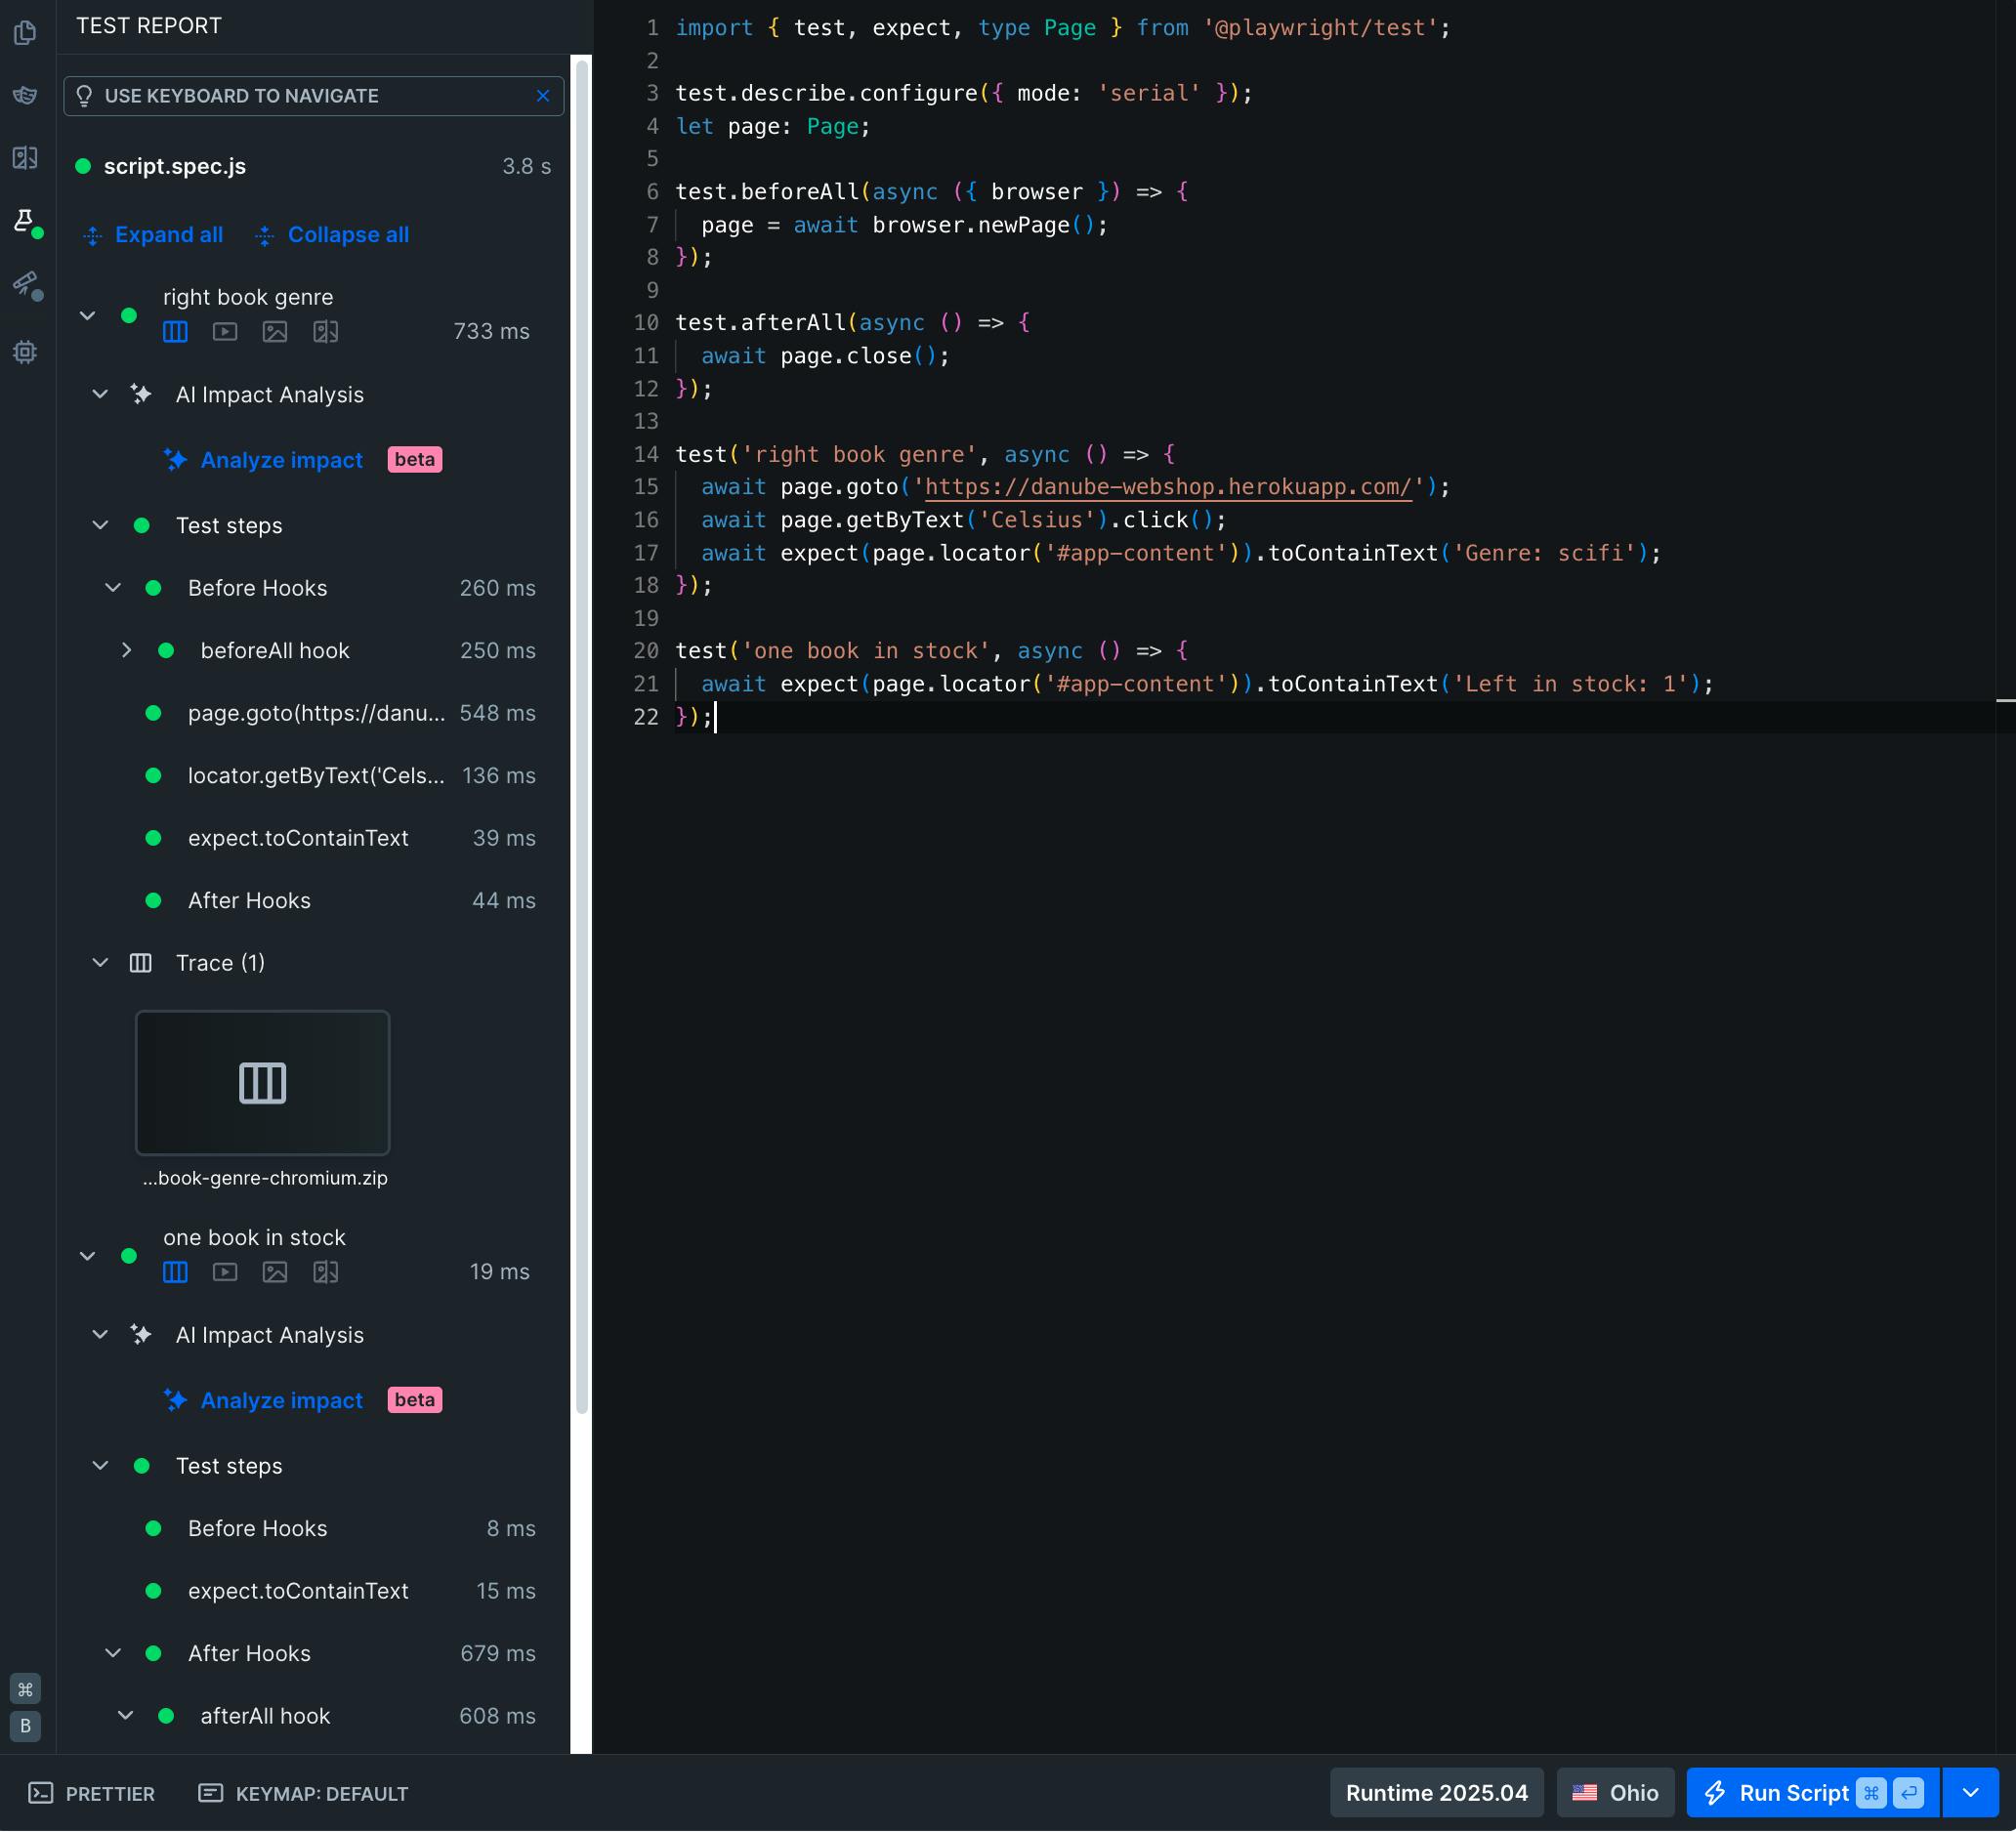The width and height of the screenshot is (2016, 1832).
Task: Select the test report flask icon
Action: [25, 220]
